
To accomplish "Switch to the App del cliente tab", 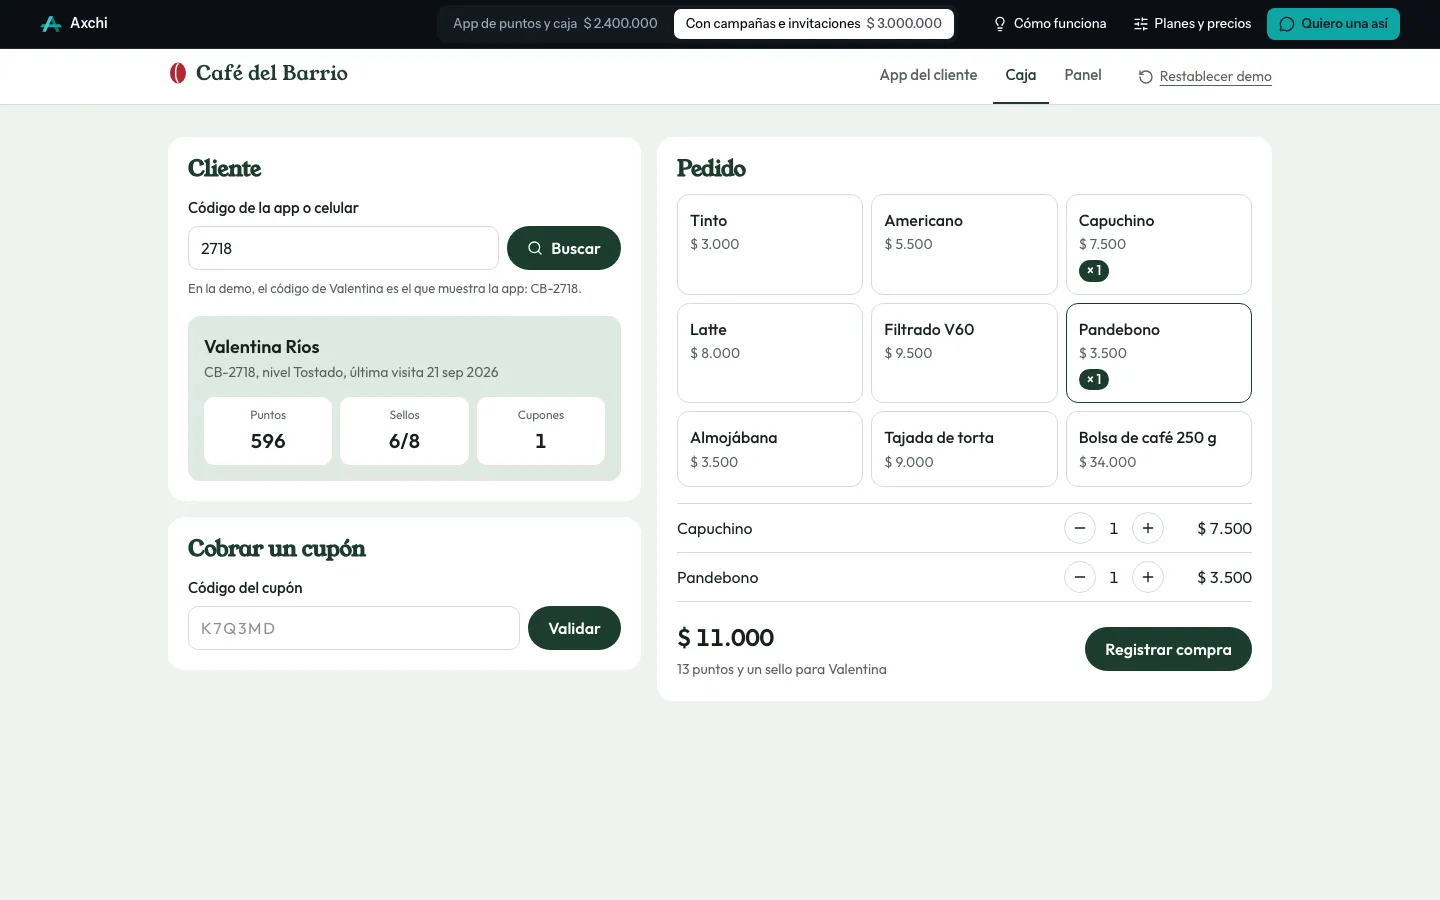I will click(928, 76).
